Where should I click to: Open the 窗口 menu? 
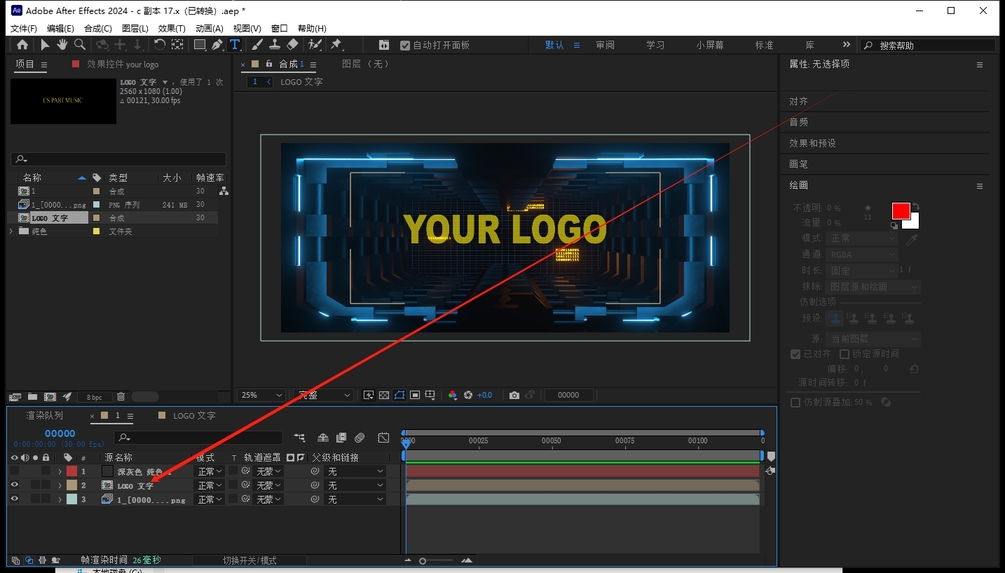coord(279,28)
